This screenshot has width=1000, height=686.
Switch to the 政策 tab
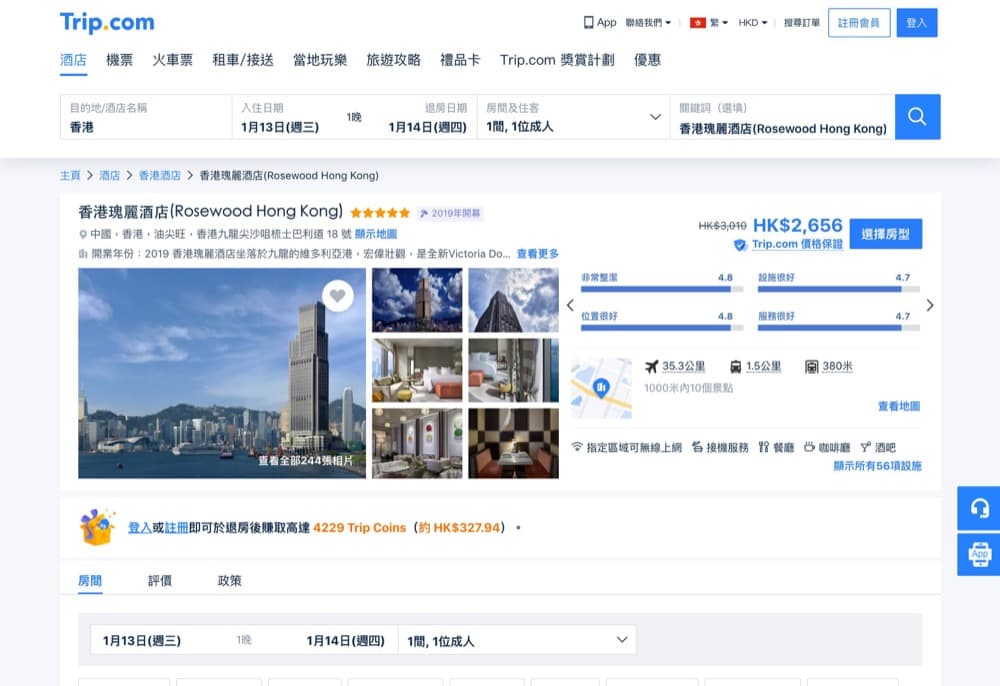[230, 580]
